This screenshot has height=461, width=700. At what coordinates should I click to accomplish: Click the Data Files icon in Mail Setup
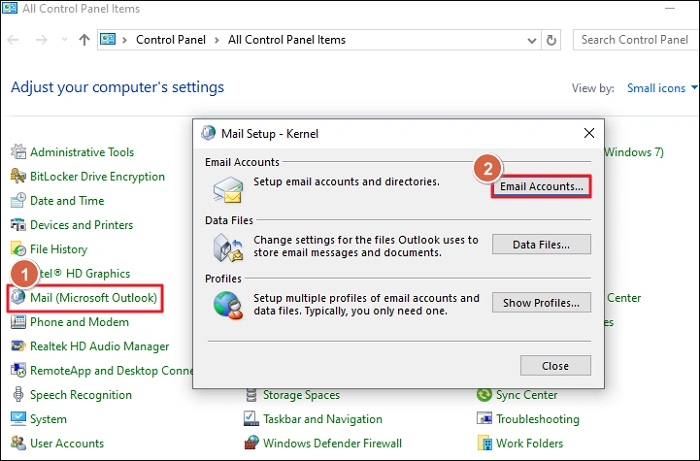click(x=228, y=248)
